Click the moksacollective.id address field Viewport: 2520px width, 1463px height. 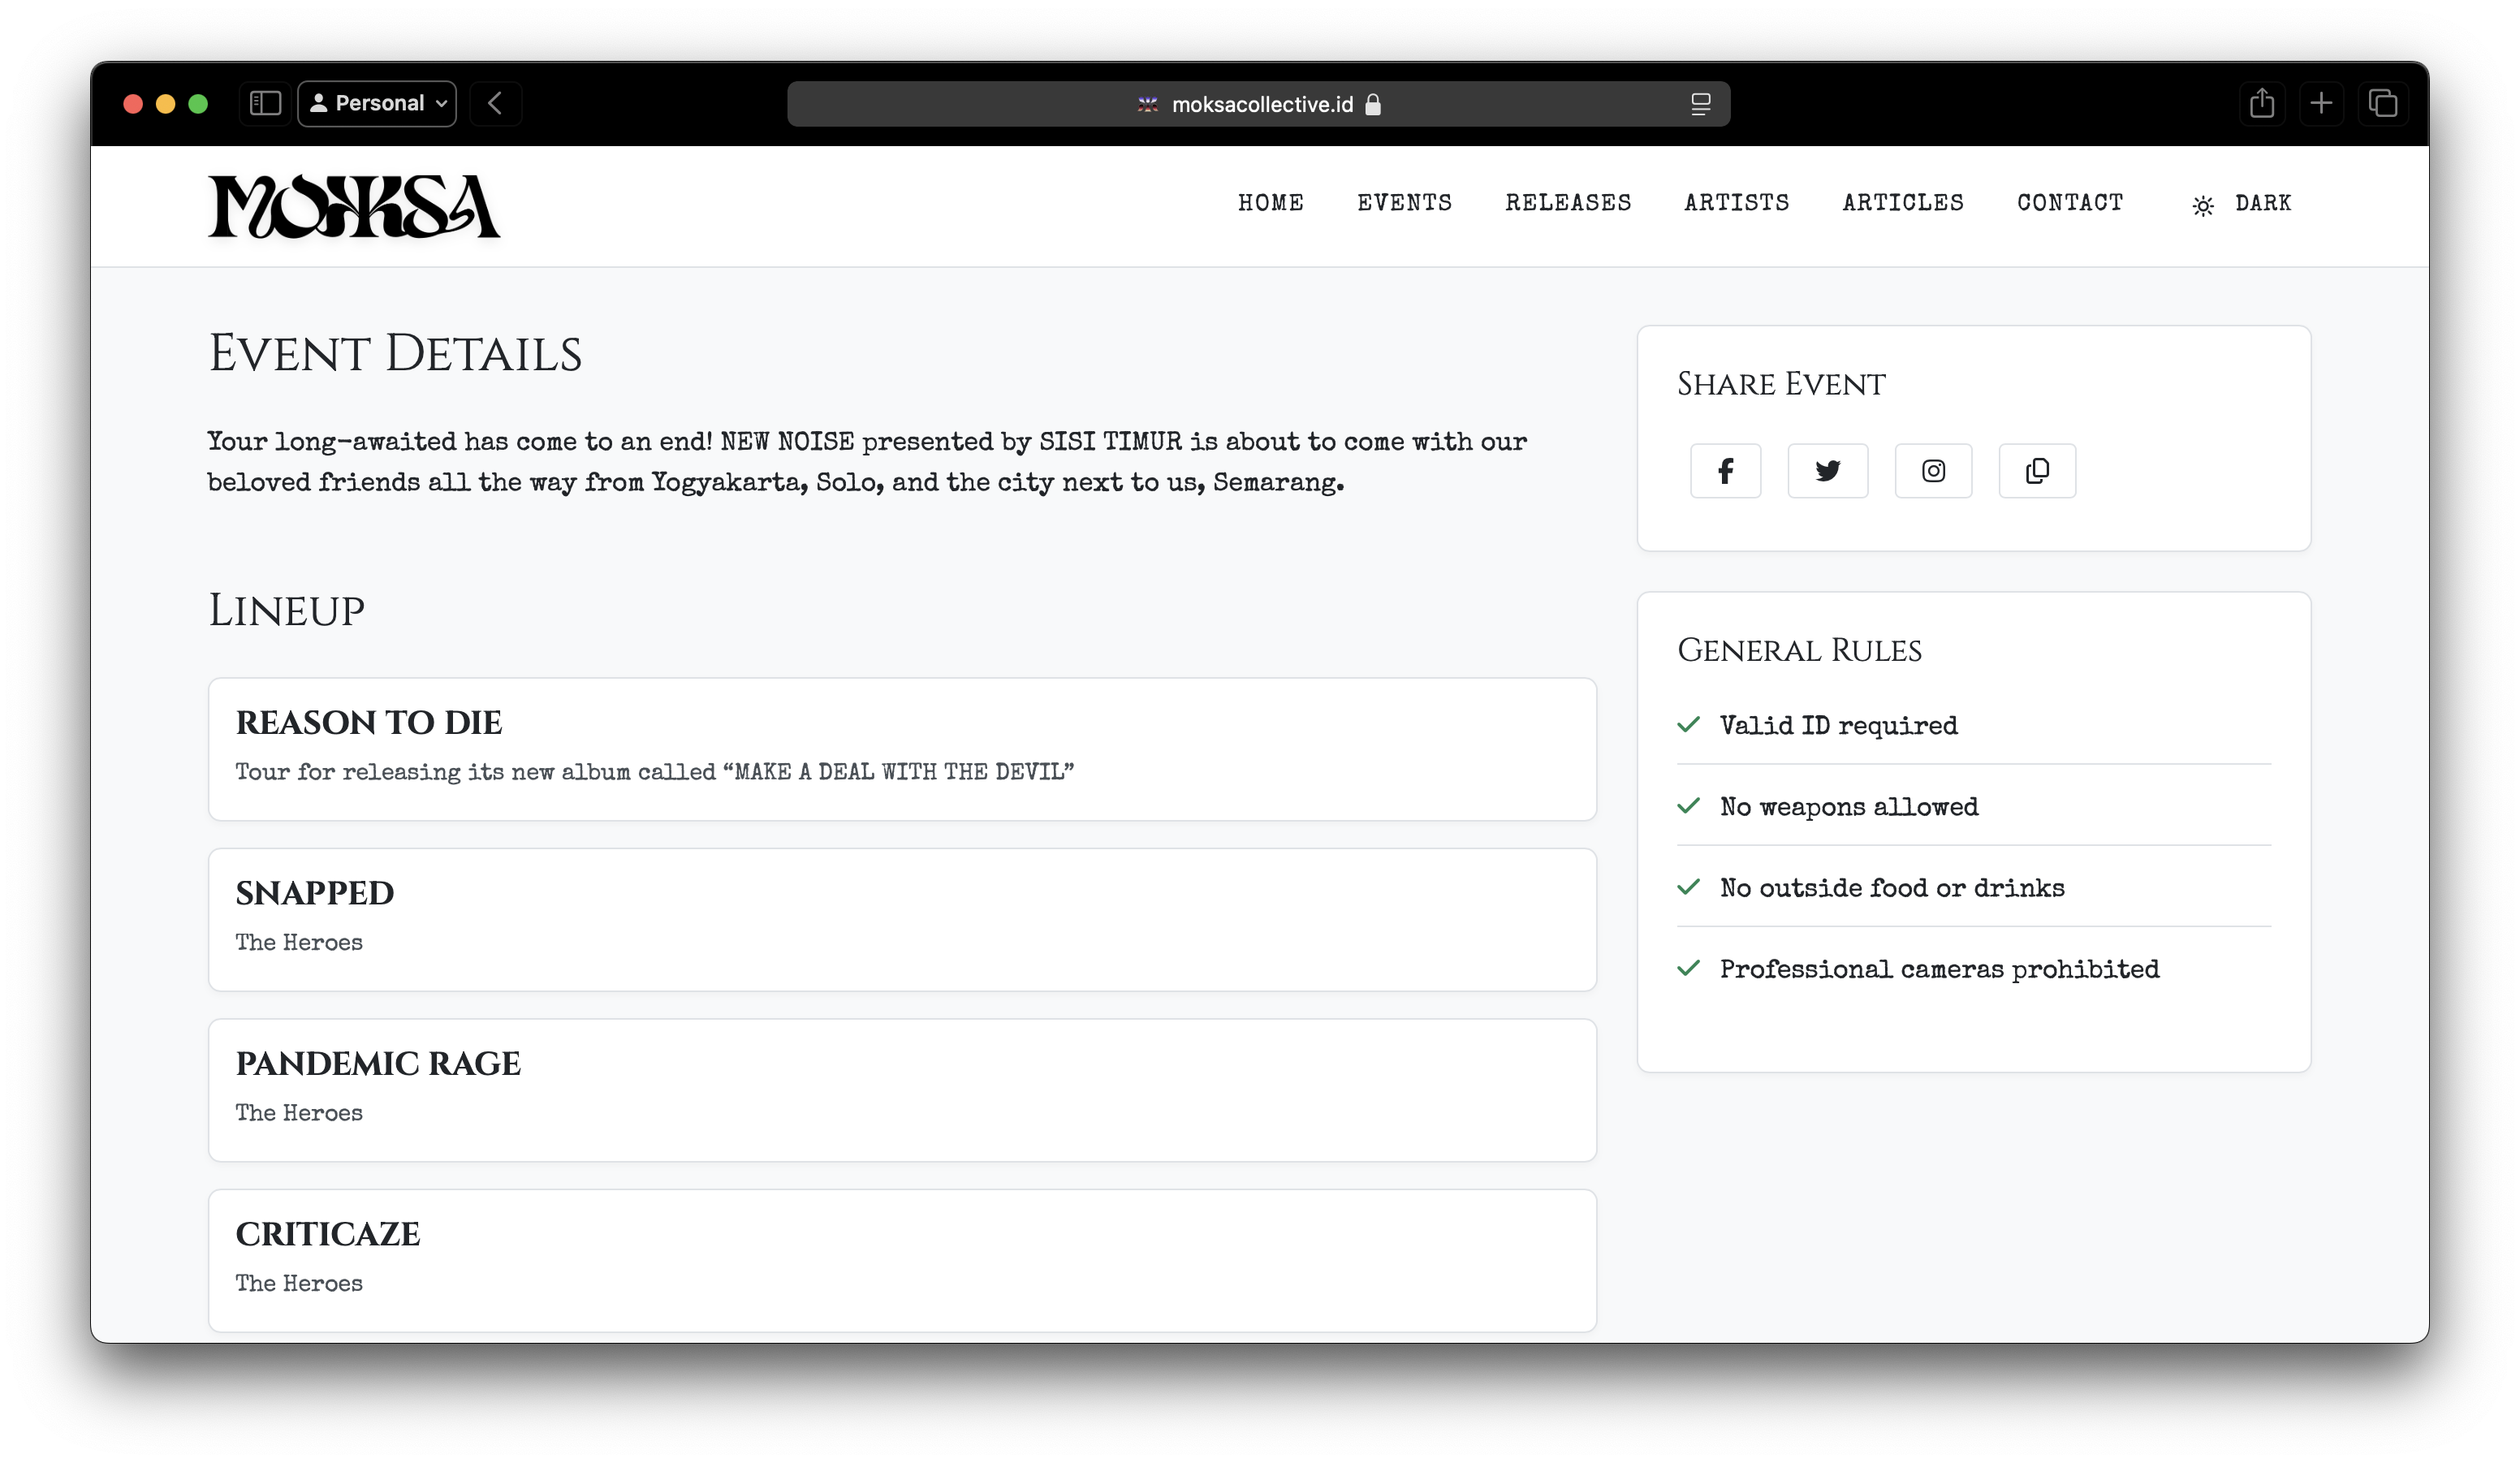pyautogui.click(x=1260, y=104)
